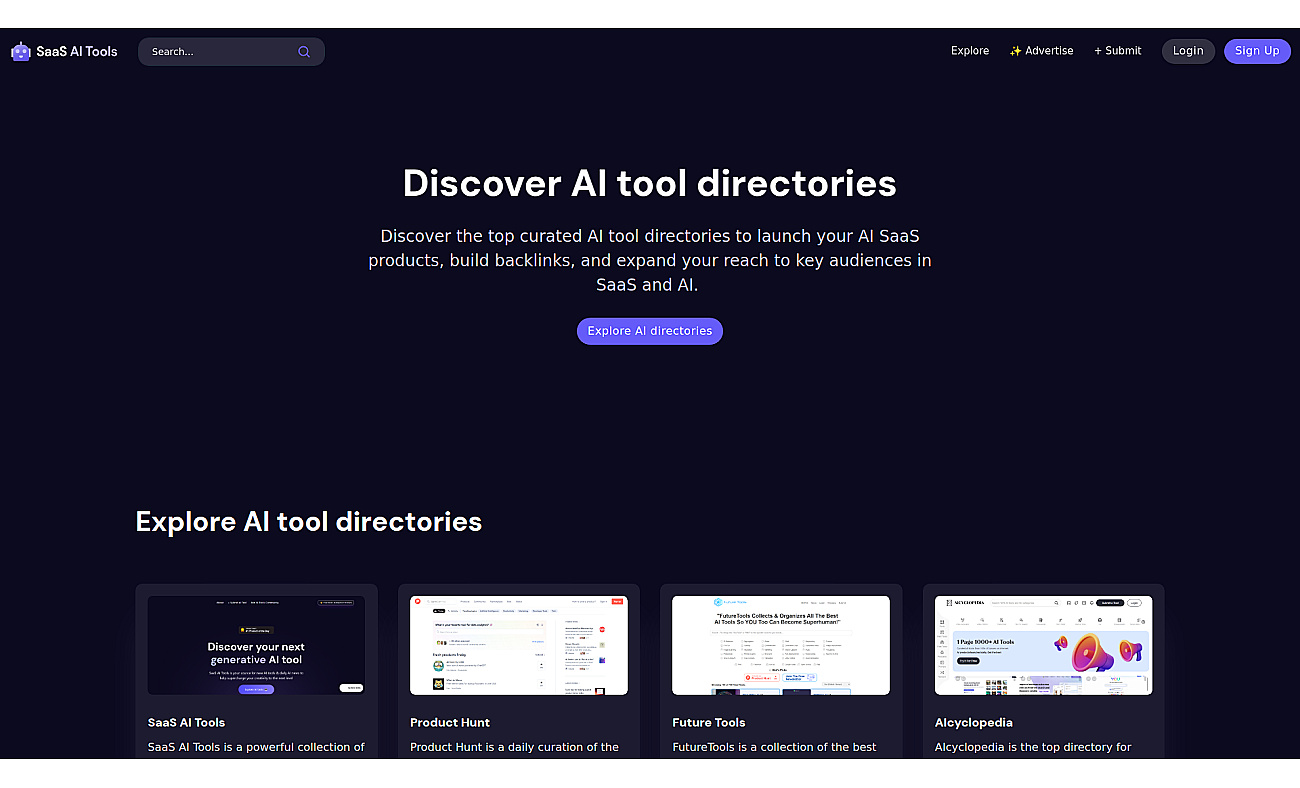Image resolution: width=1300 pixels, height=788 pixels.
Task: Open the Product Hunt card thumbnail
Action: 519,645
